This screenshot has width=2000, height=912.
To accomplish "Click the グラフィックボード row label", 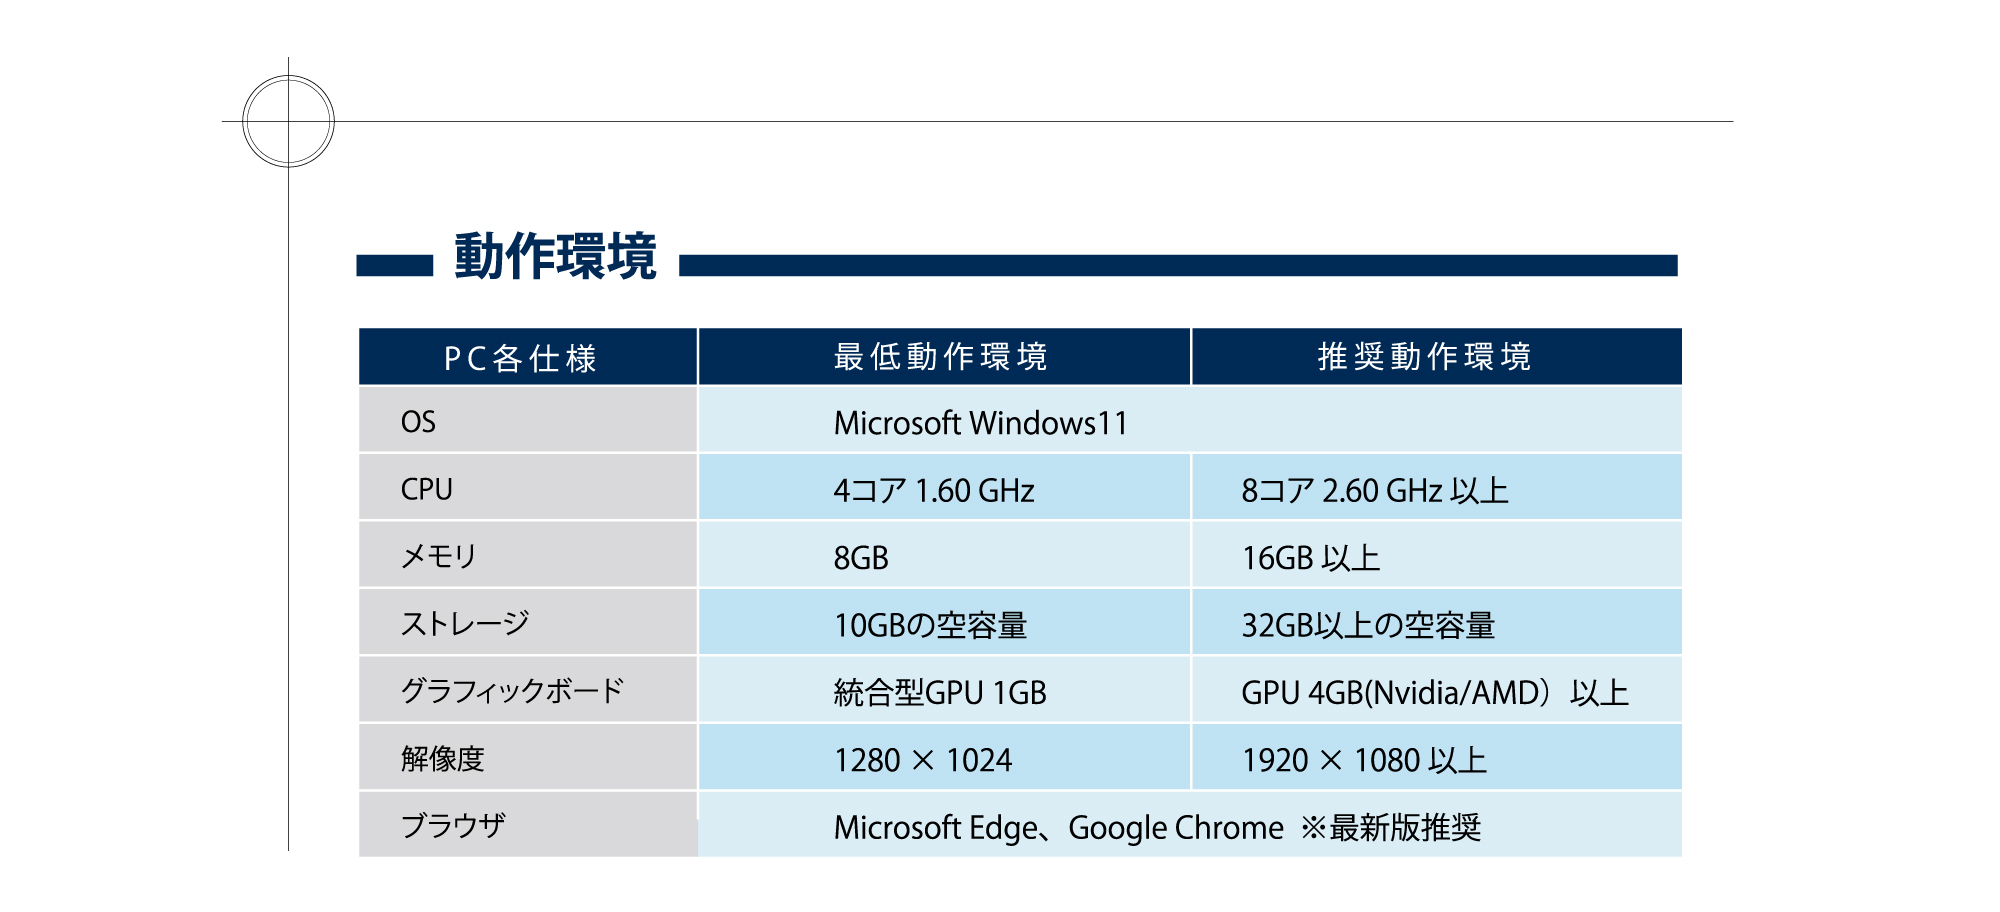I will pyautogui.click(x=512, y=690).
